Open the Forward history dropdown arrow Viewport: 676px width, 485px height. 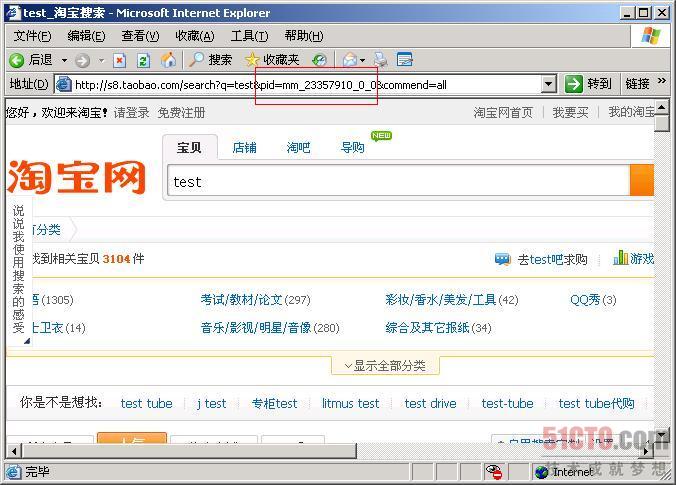click(x=102, y=60)
